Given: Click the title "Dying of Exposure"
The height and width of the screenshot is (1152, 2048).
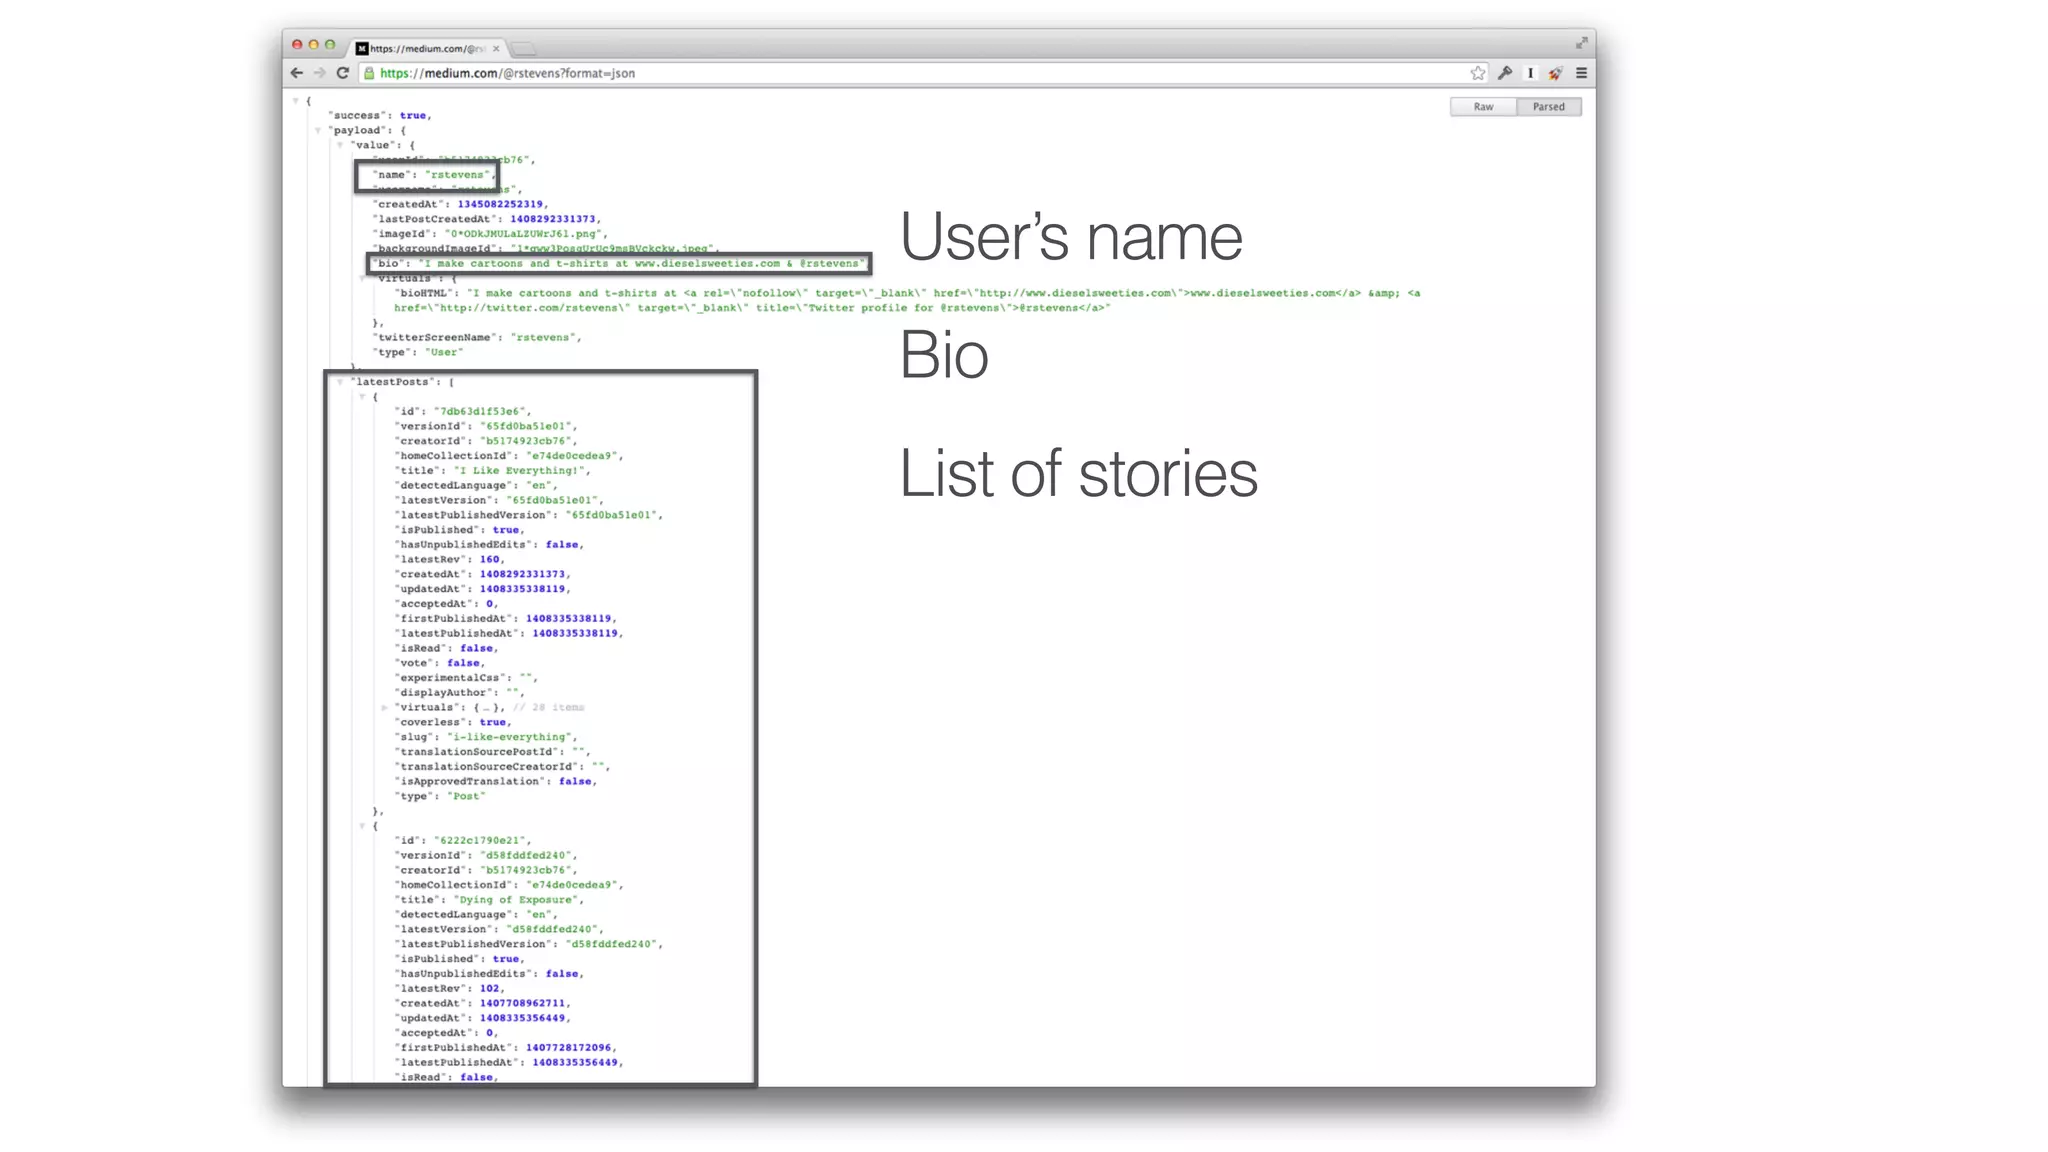Looking at the screenshot, I should point(517,900).
